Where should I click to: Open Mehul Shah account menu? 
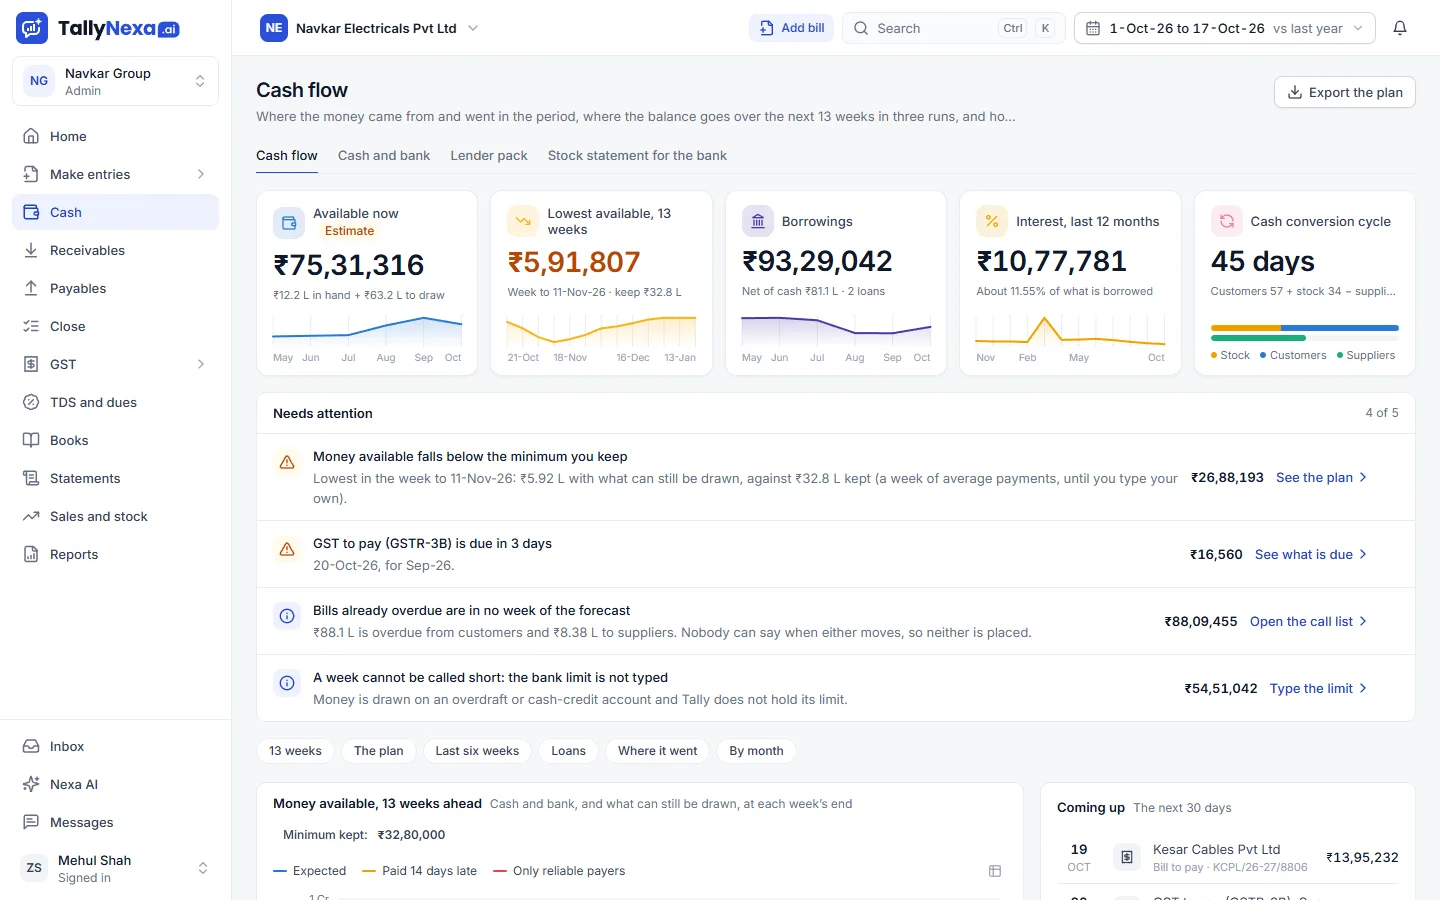116,868
